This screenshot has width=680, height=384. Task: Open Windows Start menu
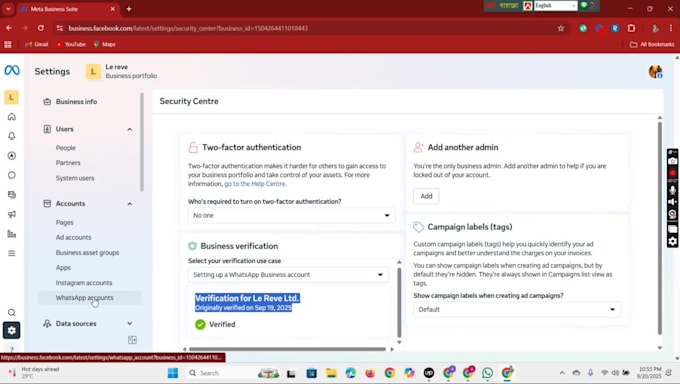(173, 373)
